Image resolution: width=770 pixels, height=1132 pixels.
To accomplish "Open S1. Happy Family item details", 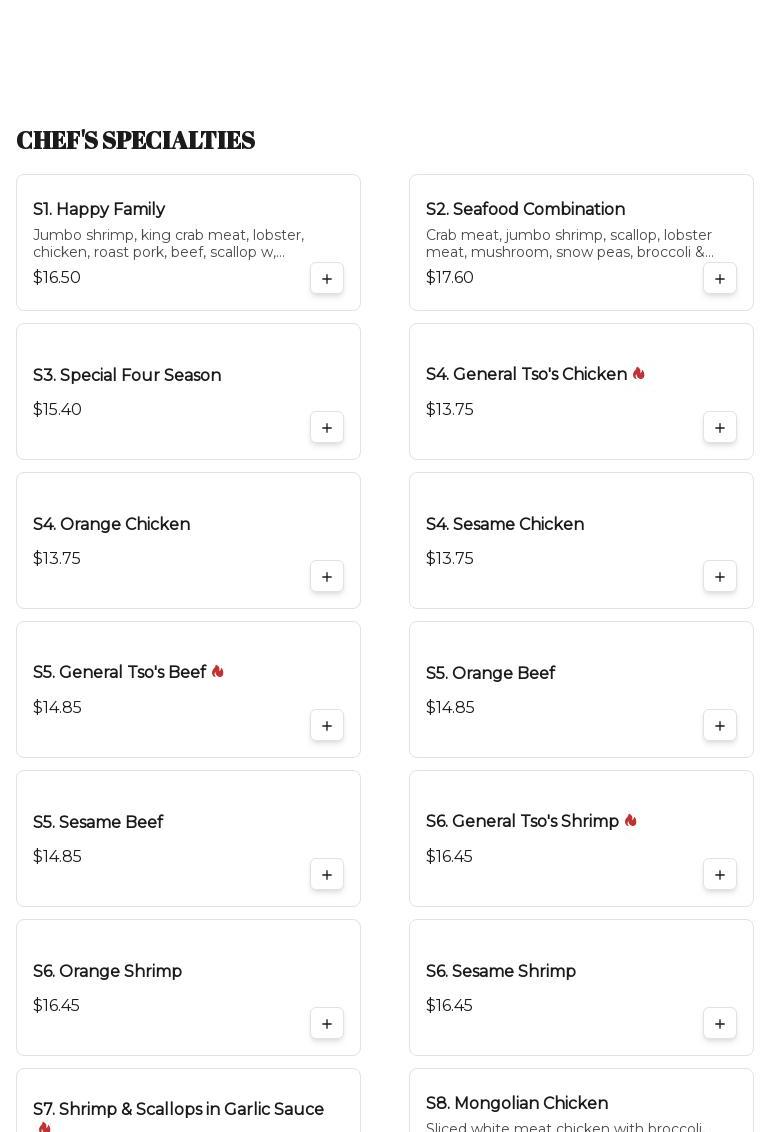I will pos(99,210).
